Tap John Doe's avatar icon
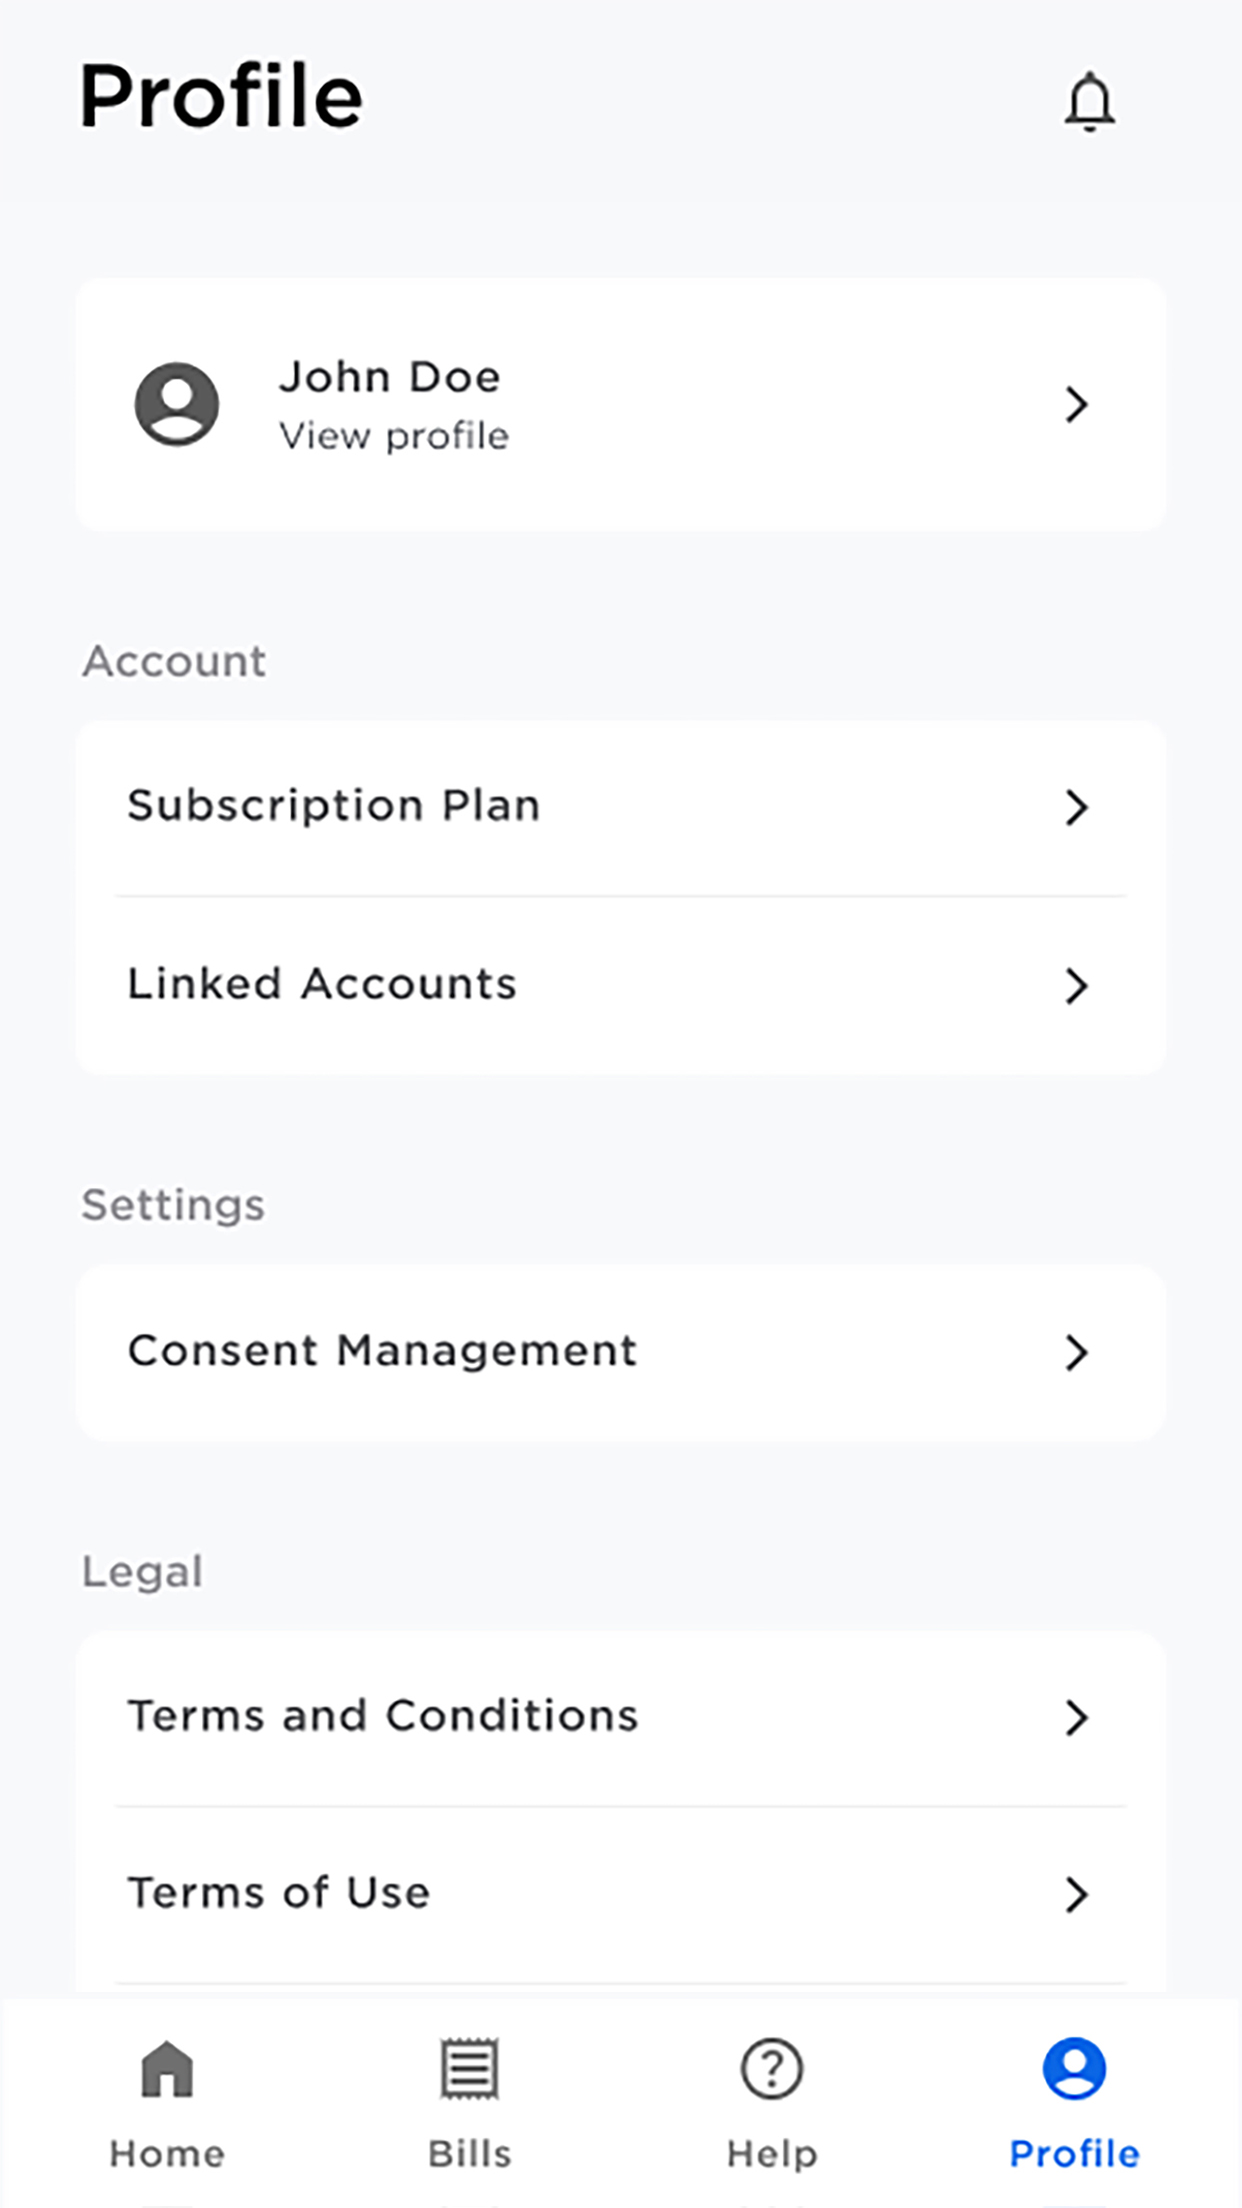Image resolution: width=1242 pixels, height=2208 pixels. [x=177, y=404]
